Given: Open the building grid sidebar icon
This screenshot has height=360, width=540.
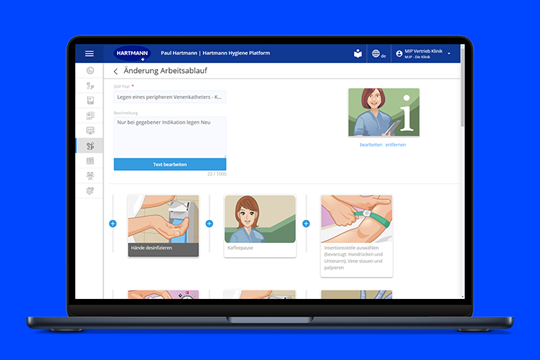Looking at the screenshot, I should coord(90,161).
